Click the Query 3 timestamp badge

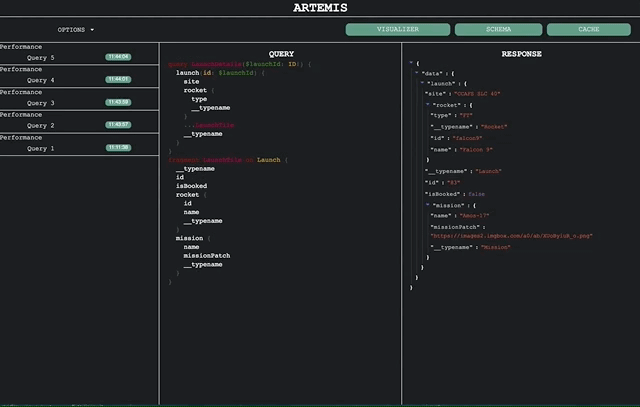[x=118, y=102]
